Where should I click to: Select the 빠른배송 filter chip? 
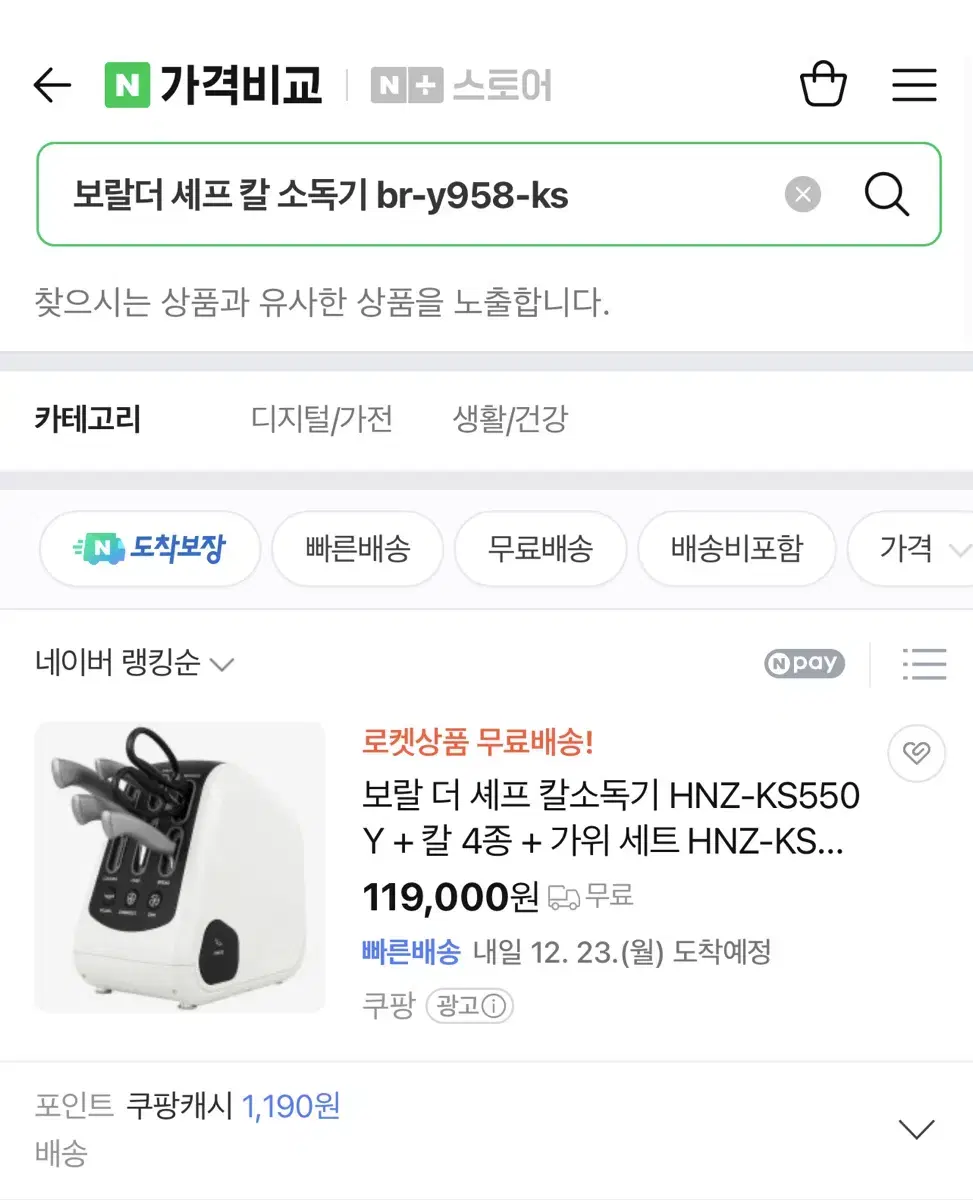click(x=357, y=548)
